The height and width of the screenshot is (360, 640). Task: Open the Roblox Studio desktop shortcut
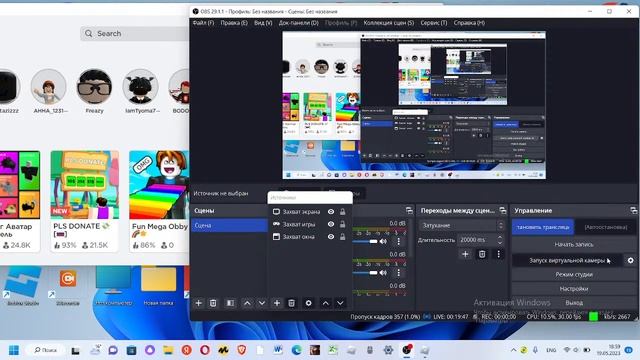pyautogui.click(x=23, y=286)
